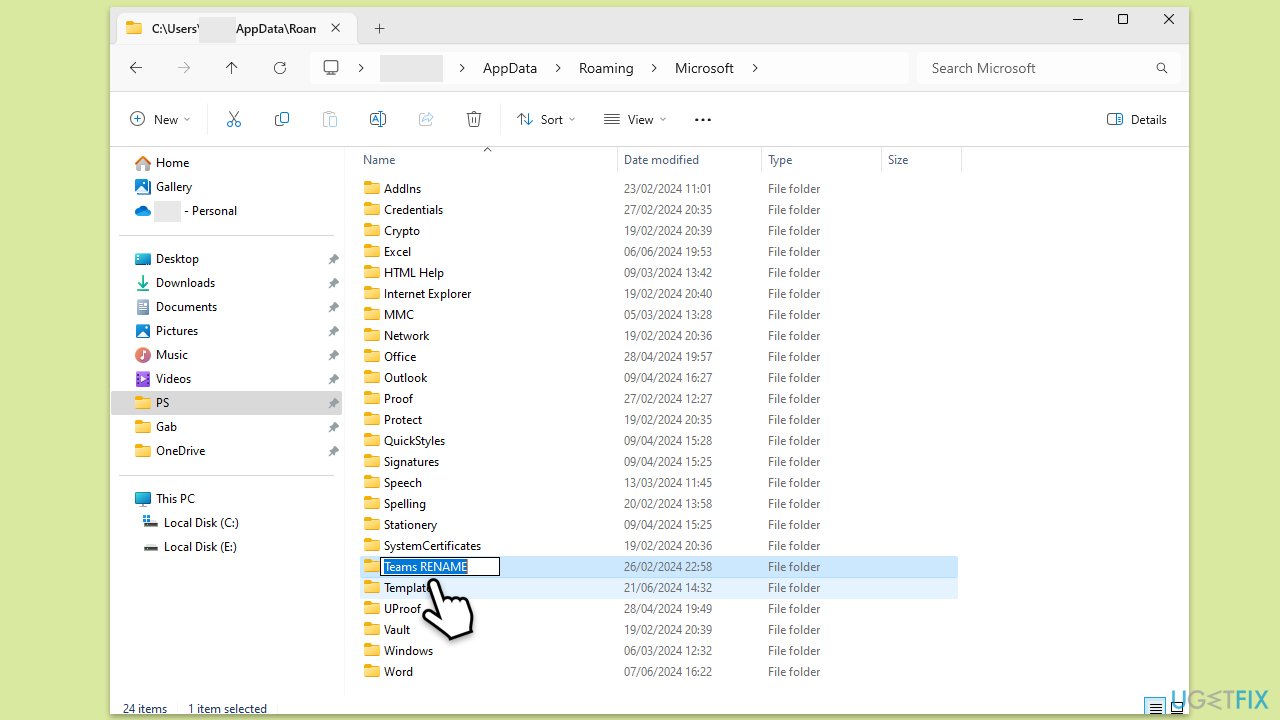Click the This PC monitor icon in address bar
The height and width of the screenshot is (720, 1280).
coord(331,68)
